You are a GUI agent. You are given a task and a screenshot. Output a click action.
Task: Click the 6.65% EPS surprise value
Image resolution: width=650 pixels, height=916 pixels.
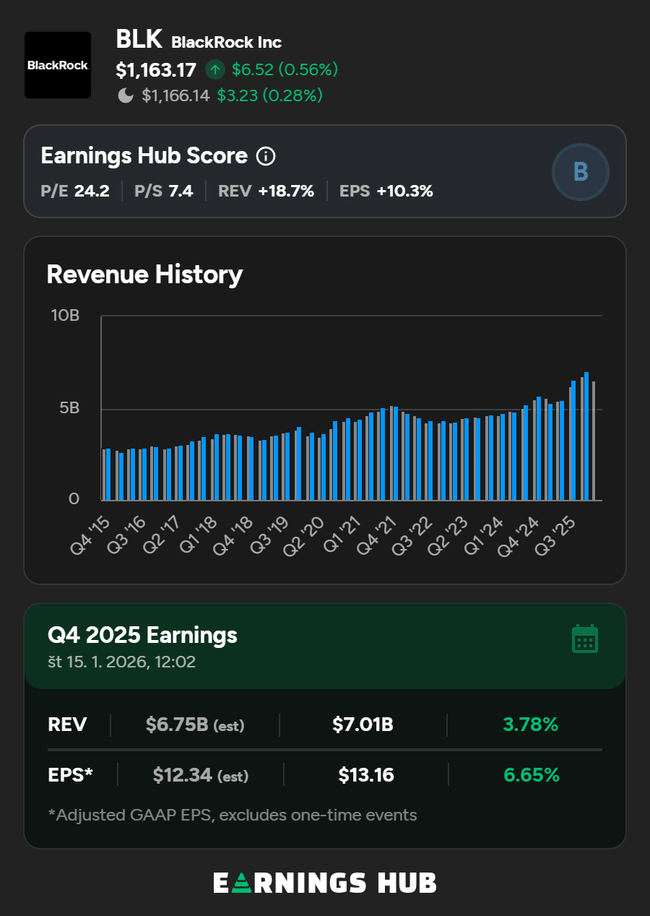coord(530,775)
